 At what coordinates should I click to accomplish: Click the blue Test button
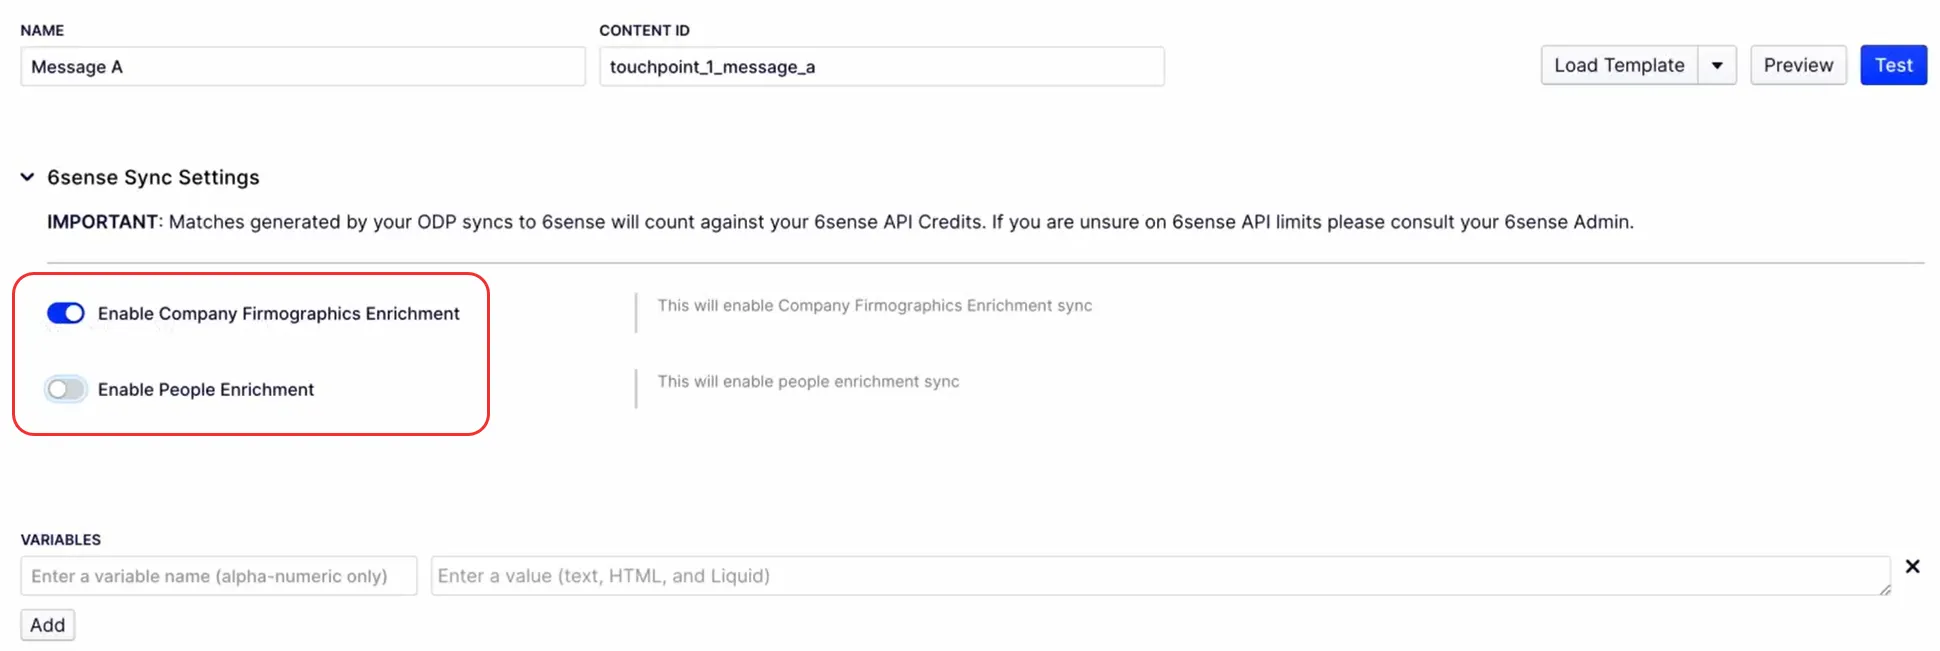click(1893, 65)
